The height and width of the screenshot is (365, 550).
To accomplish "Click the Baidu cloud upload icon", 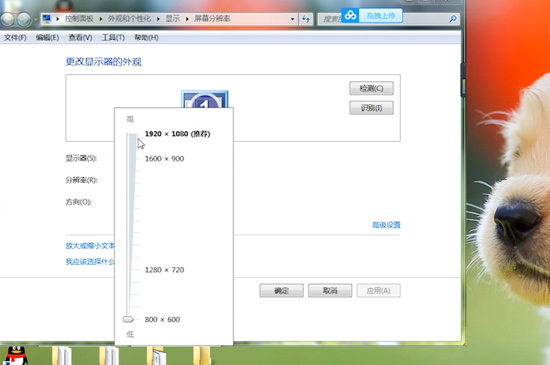I will click(350, 15).
